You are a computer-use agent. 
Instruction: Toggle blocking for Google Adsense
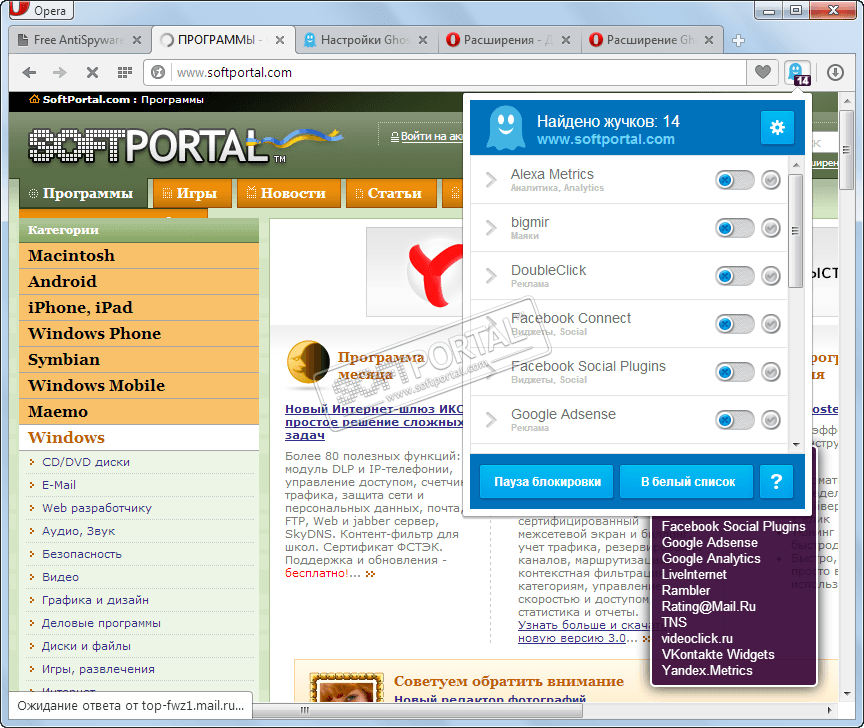735,420
